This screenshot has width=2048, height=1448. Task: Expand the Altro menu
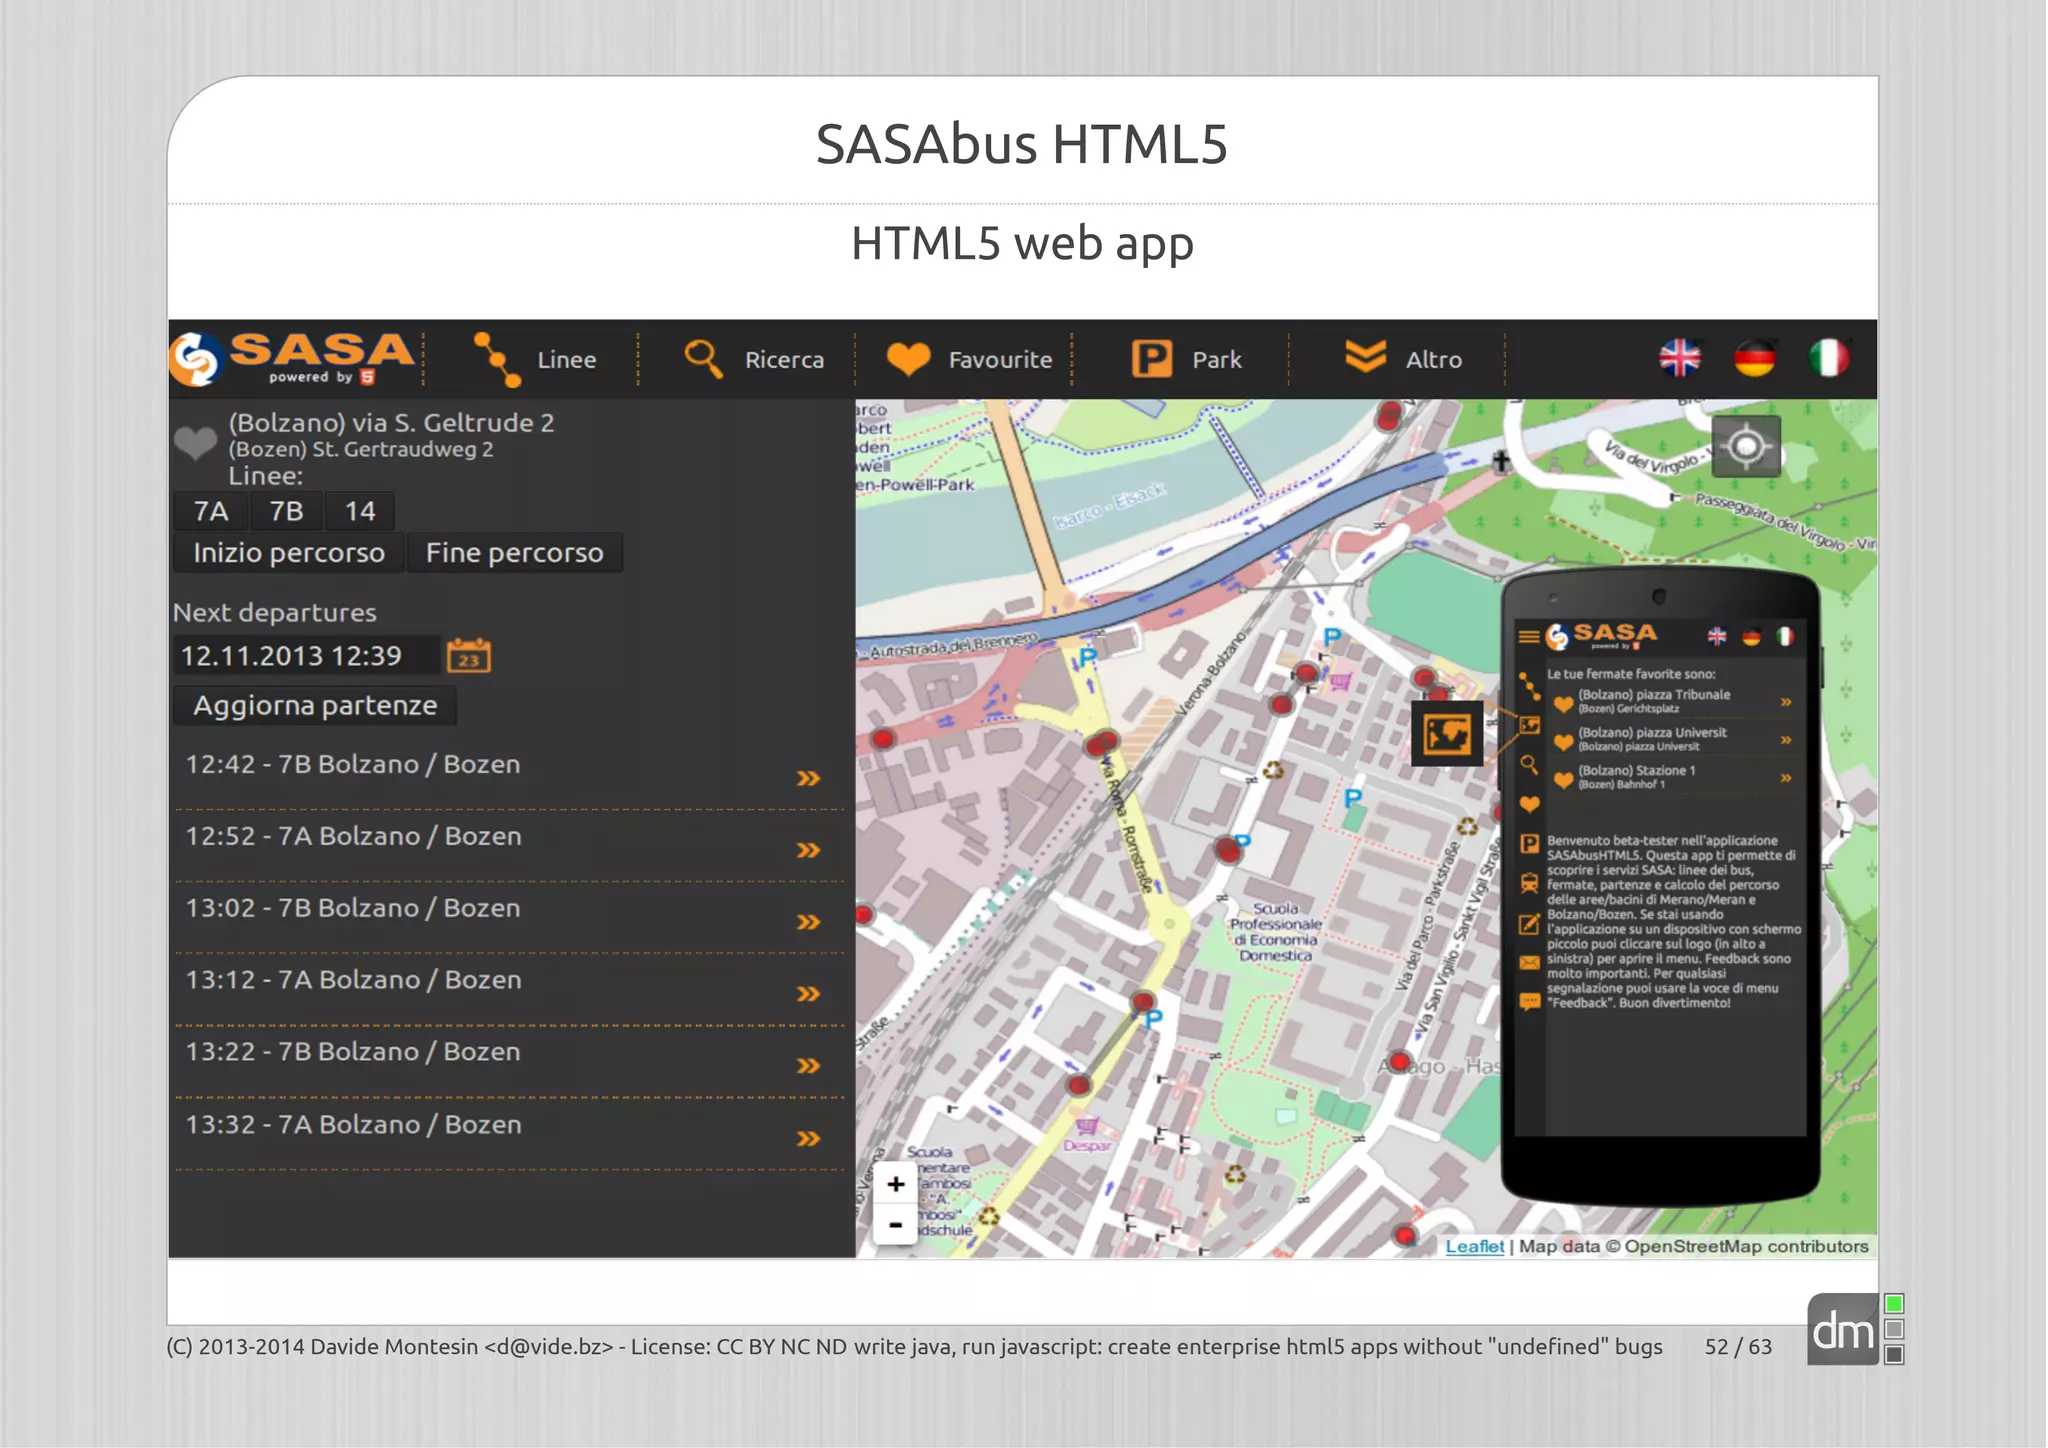(x=1403, y=358)
